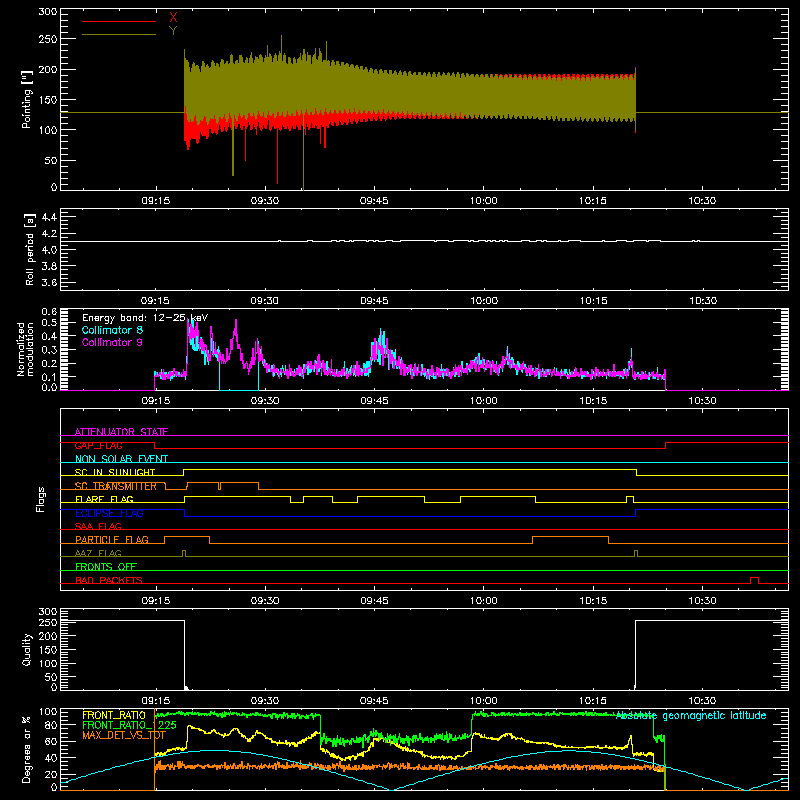Click the Absolute geomagnetic latitude label

click(x=691, y=716)
